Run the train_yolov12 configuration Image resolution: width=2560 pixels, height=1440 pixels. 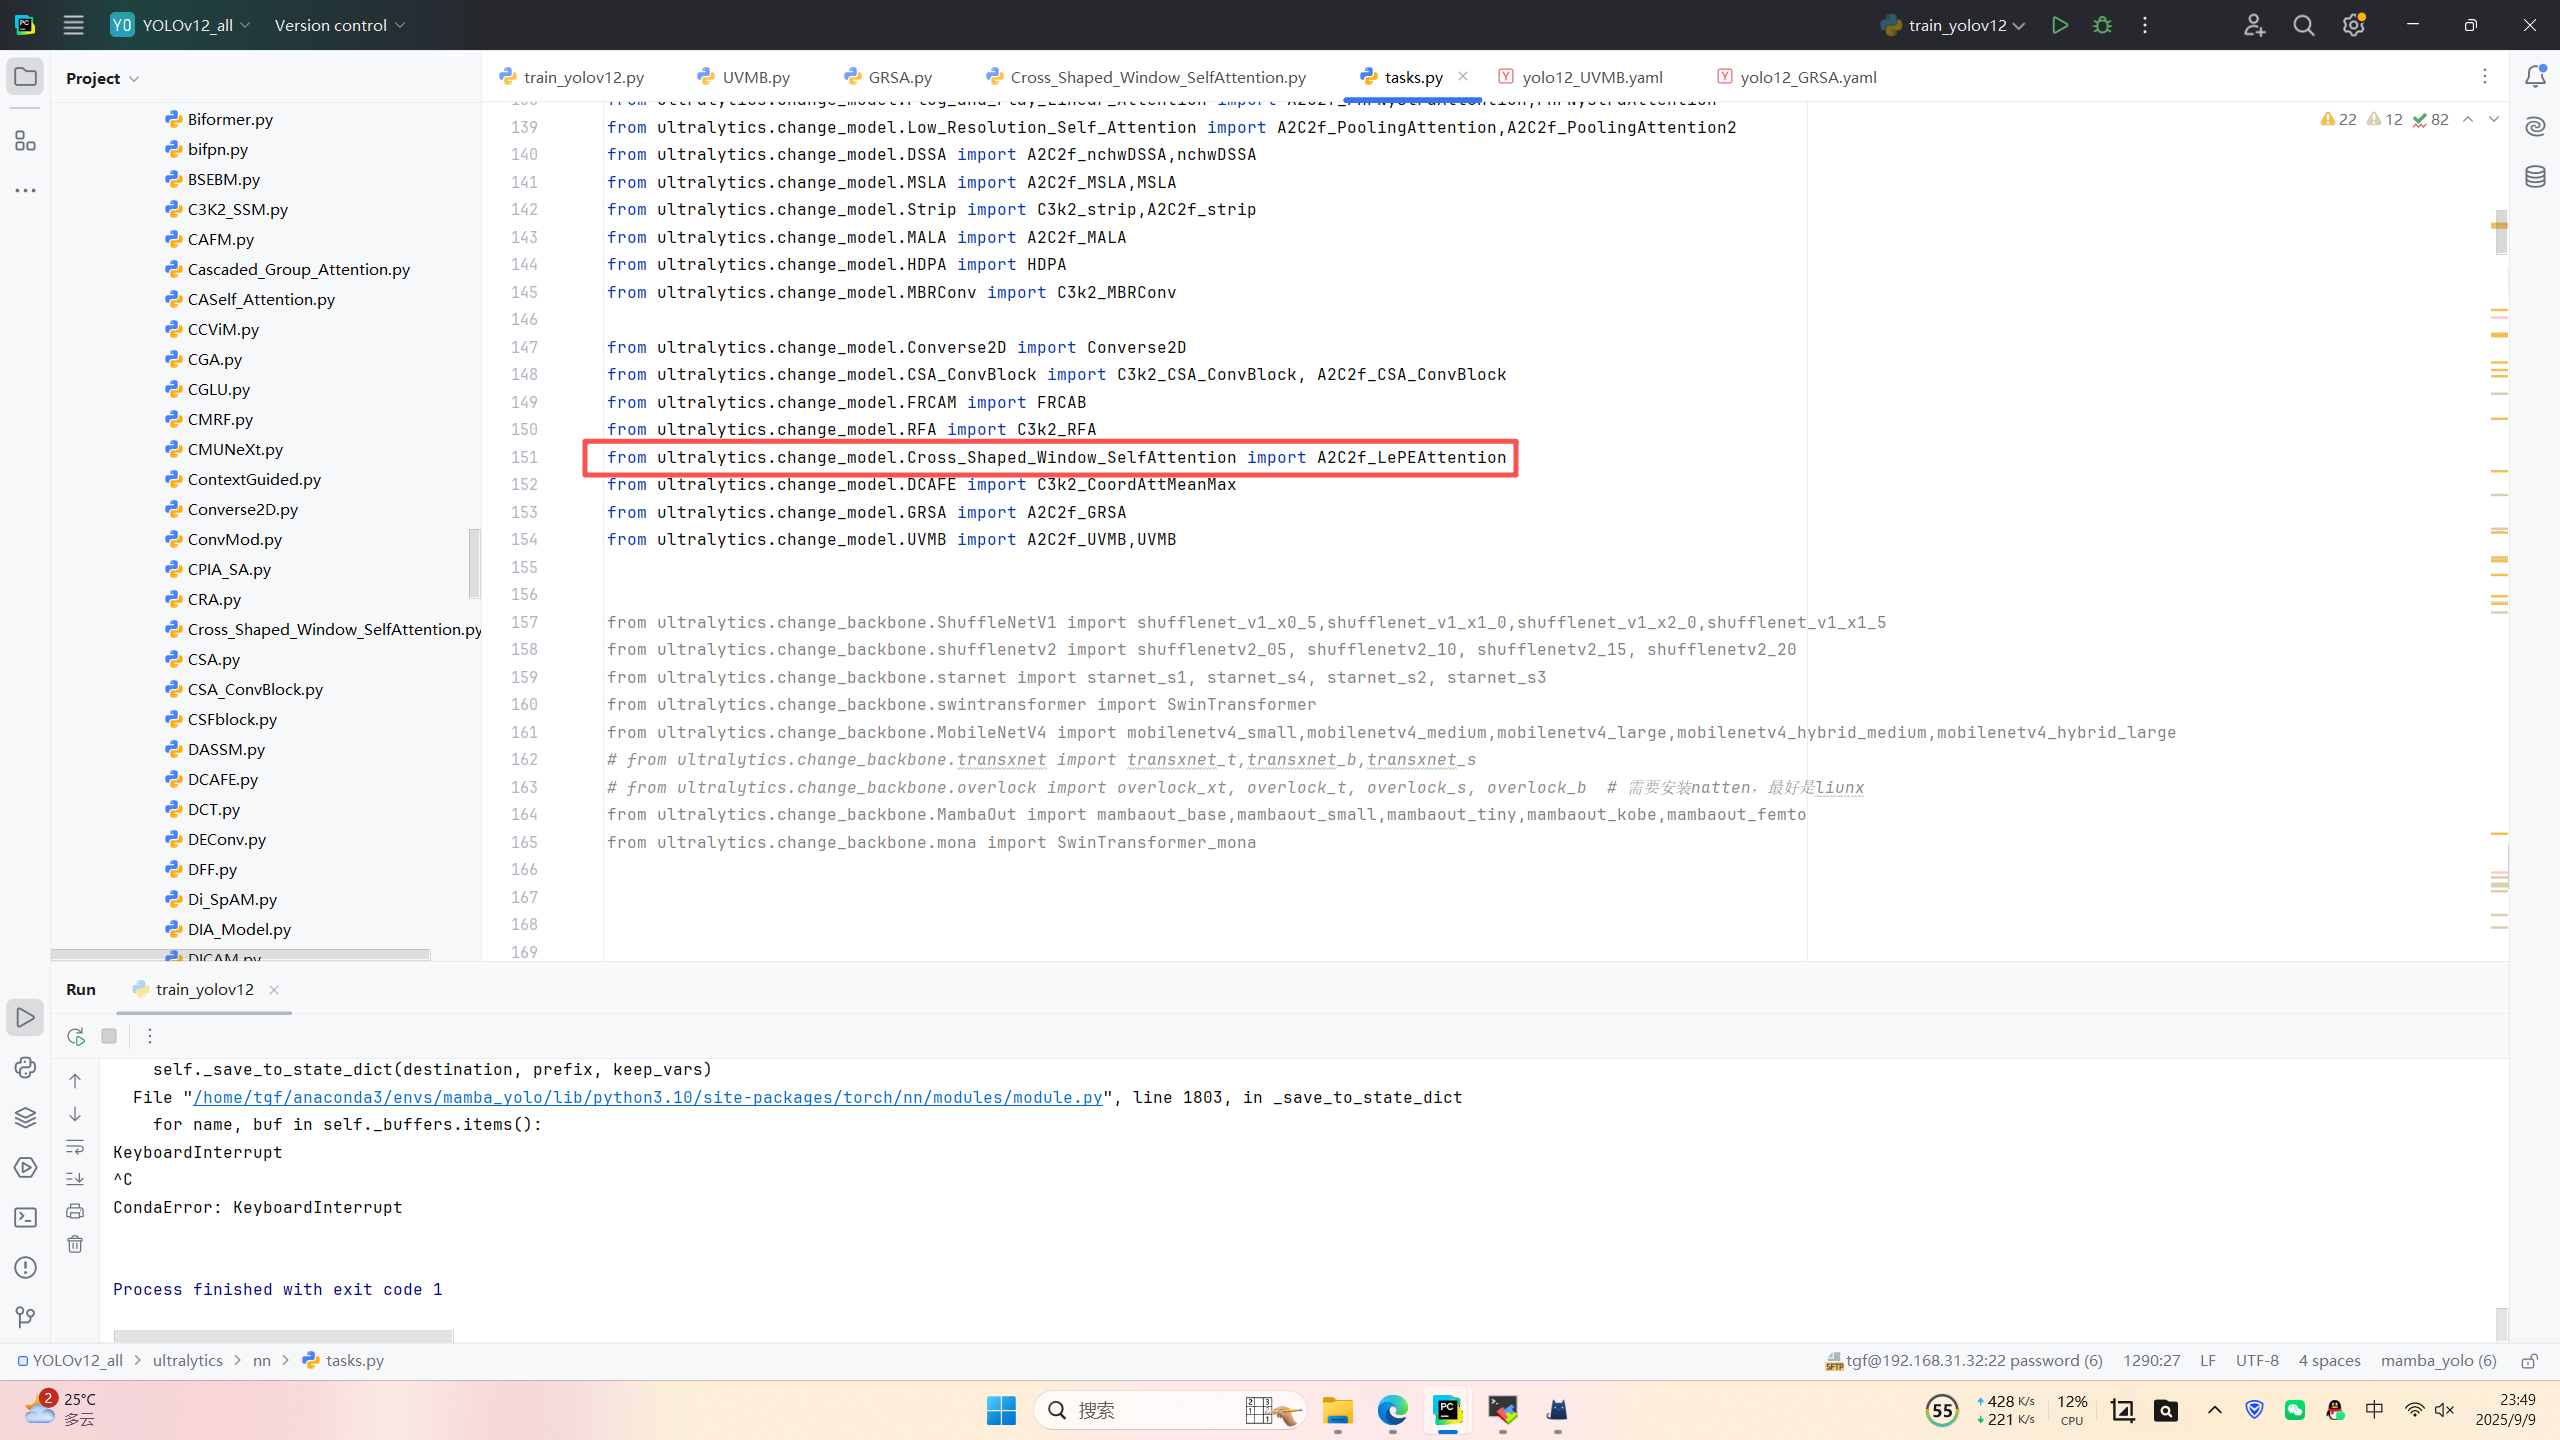(x=2059, y=25)
